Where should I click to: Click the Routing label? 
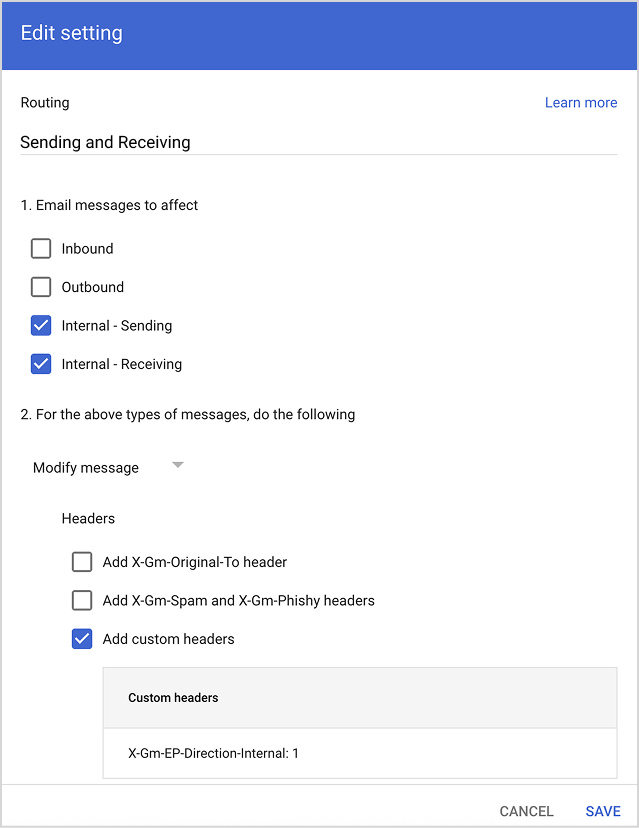45,103
